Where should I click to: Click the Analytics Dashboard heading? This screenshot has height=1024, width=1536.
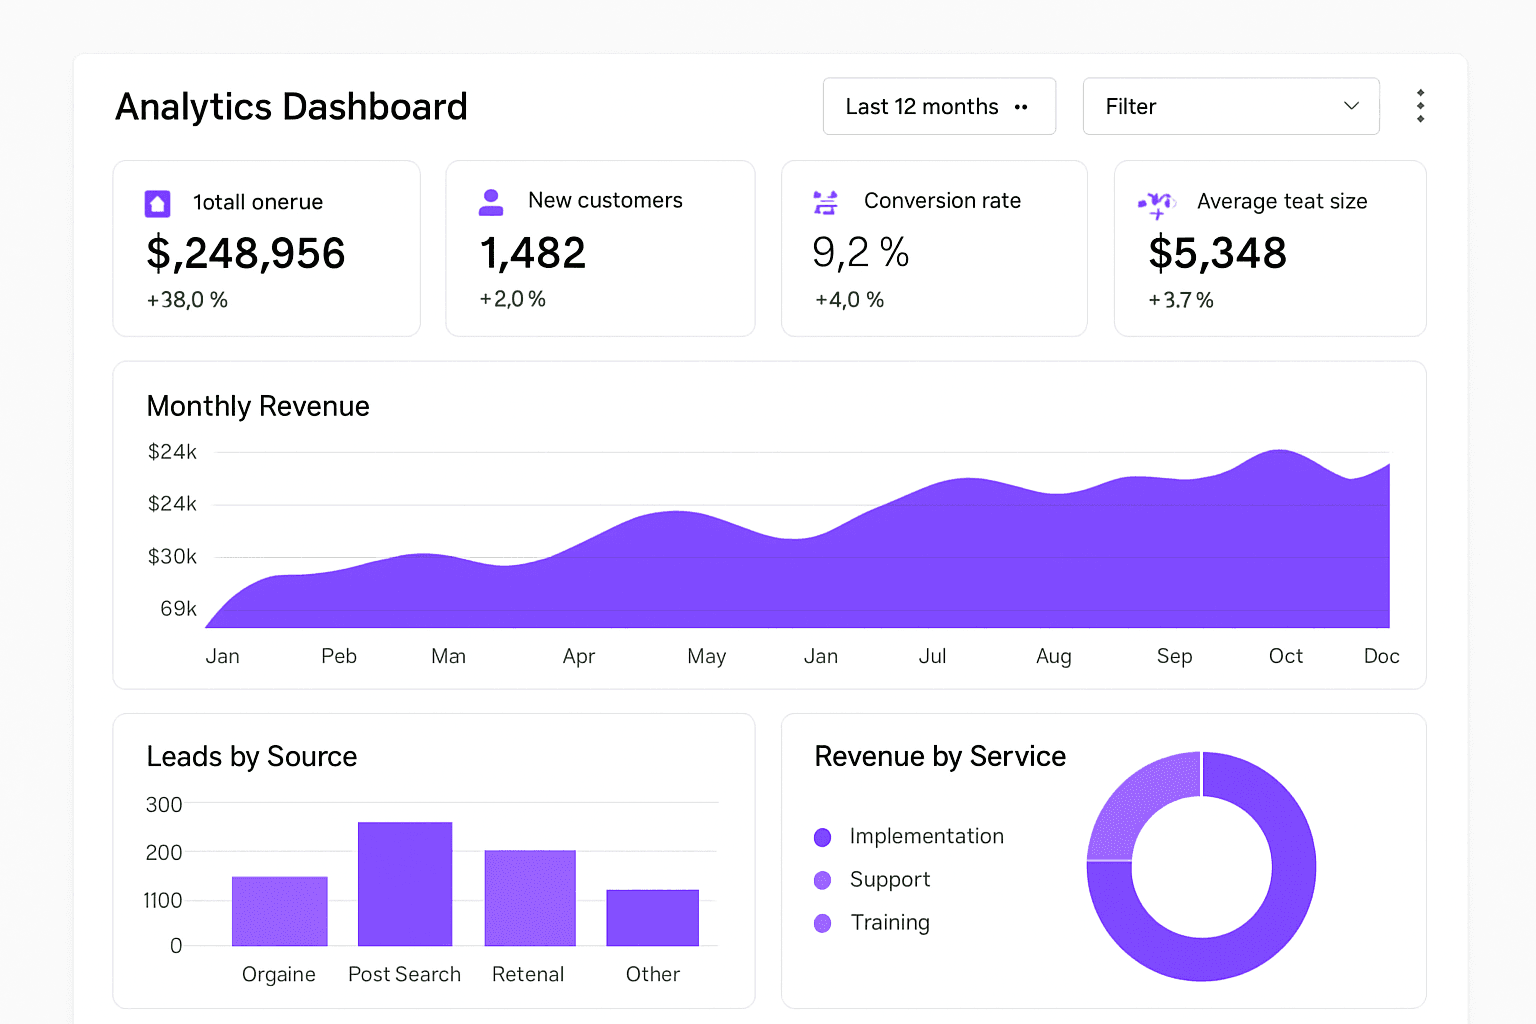point(291,106)
